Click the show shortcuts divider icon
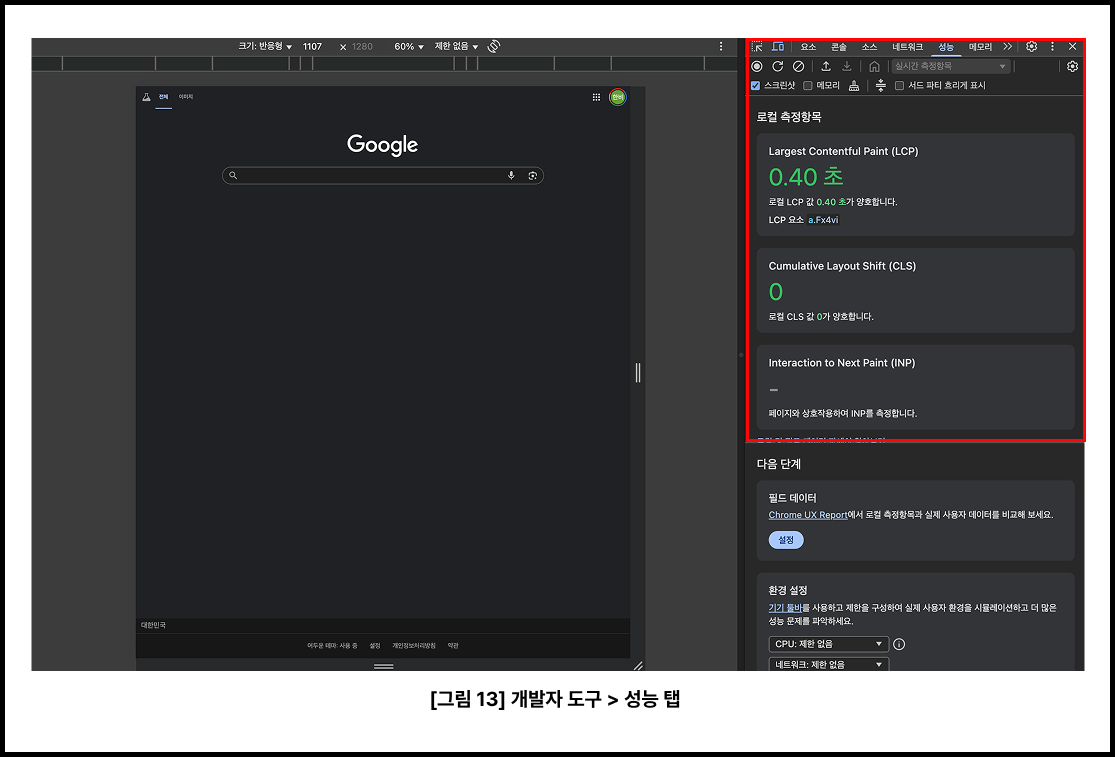Viewport: 1115px width, 757px height. [880, 85]
